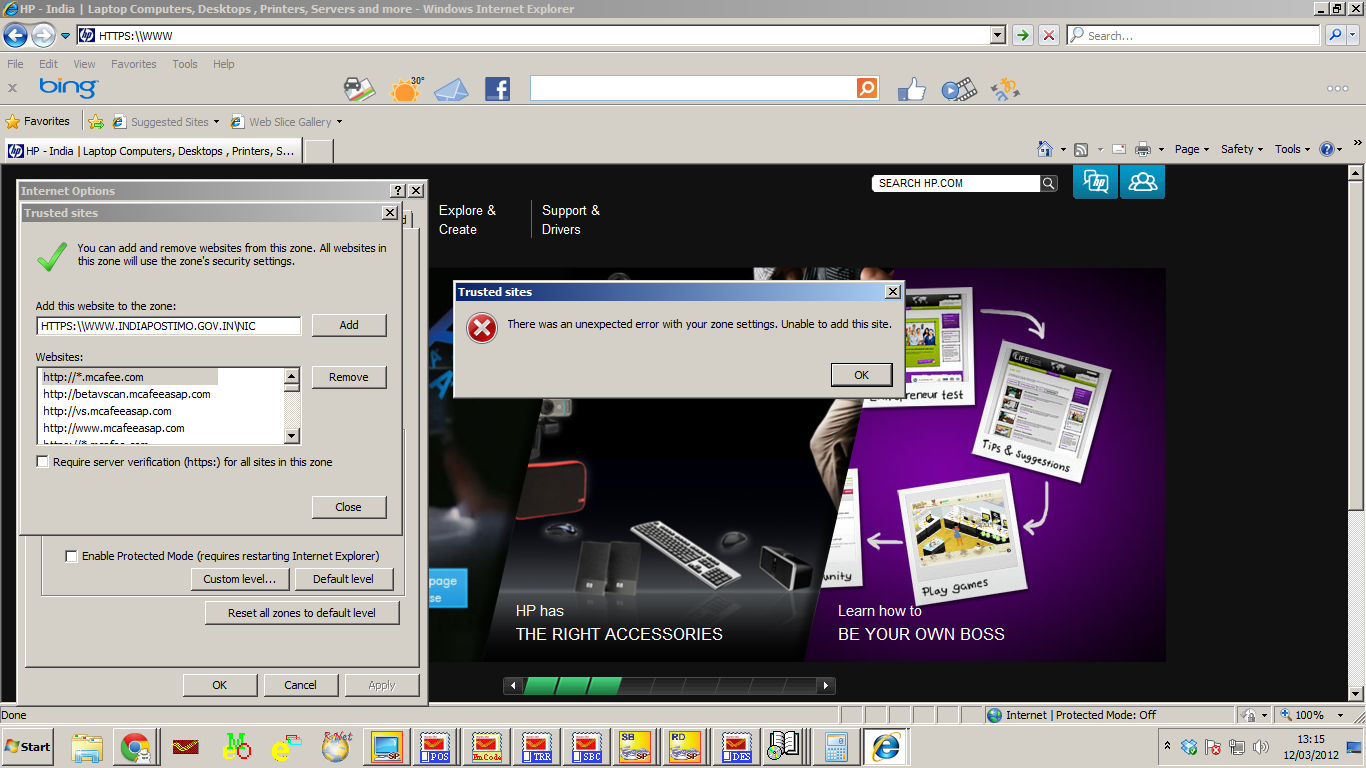Expand the Suggested Sites dropdown
The image size is (1366, 768).
tap(216, 122)
